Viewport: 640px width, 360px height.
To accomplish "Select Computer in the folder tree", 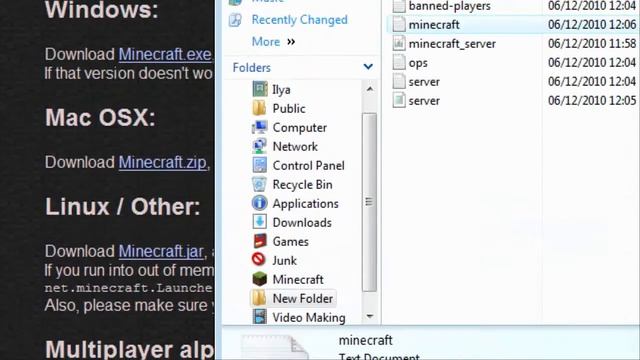I will [x=300, y=128].
